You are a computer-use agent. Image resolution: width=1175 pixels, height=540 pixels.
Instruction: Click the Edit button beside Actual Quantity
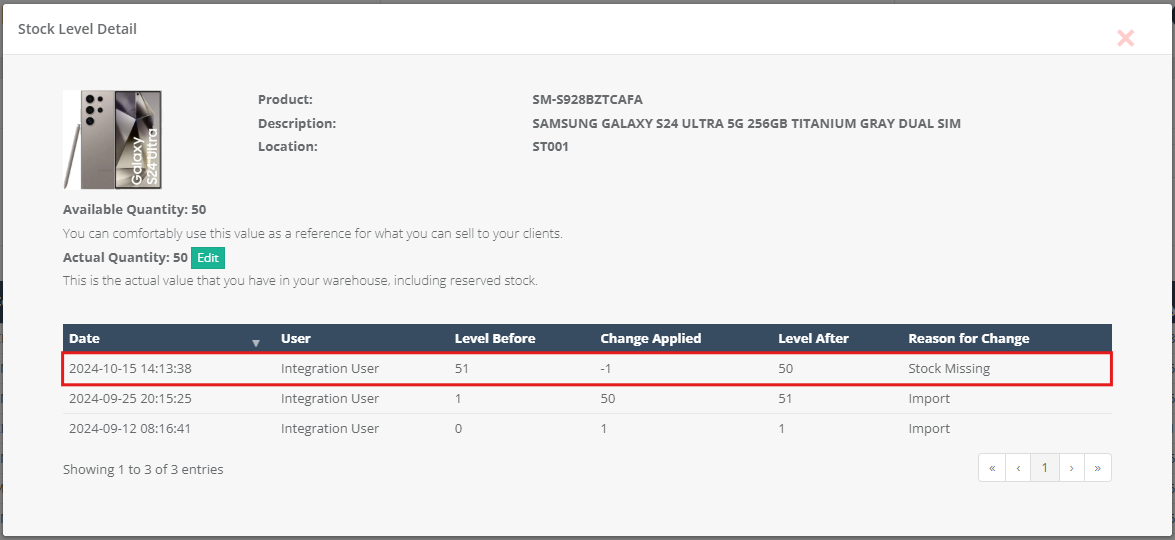point(208,258)
